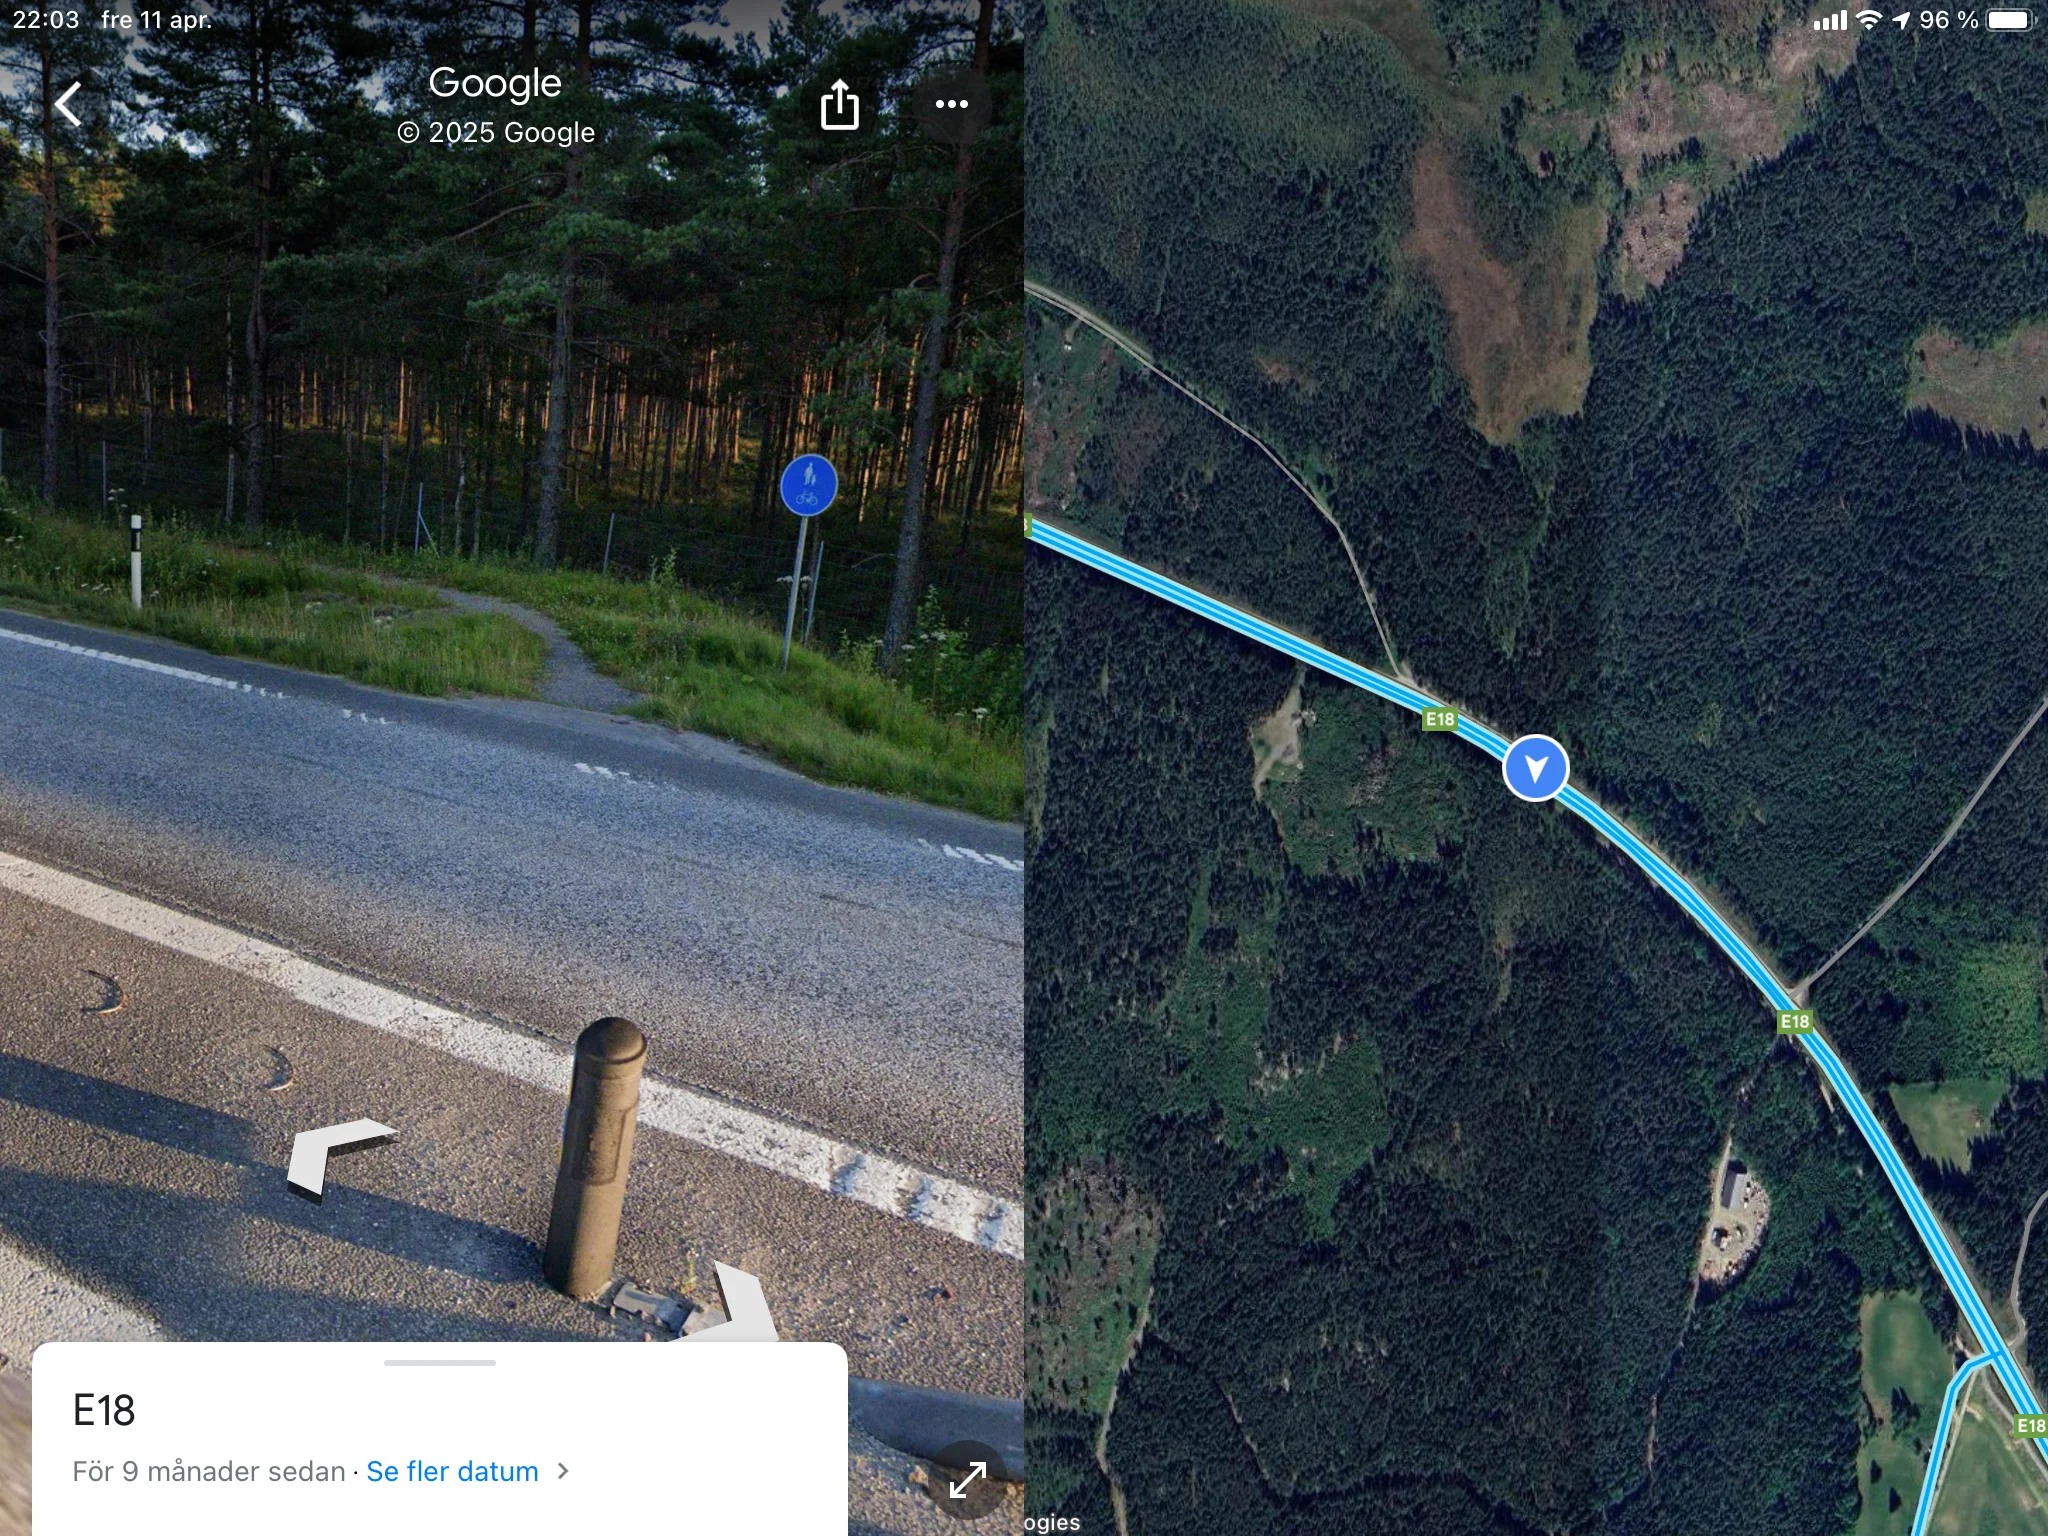This screenshot has width=2048, height=1536.
Task: Tap the blue side road junction
Action: point(1992,1357)
